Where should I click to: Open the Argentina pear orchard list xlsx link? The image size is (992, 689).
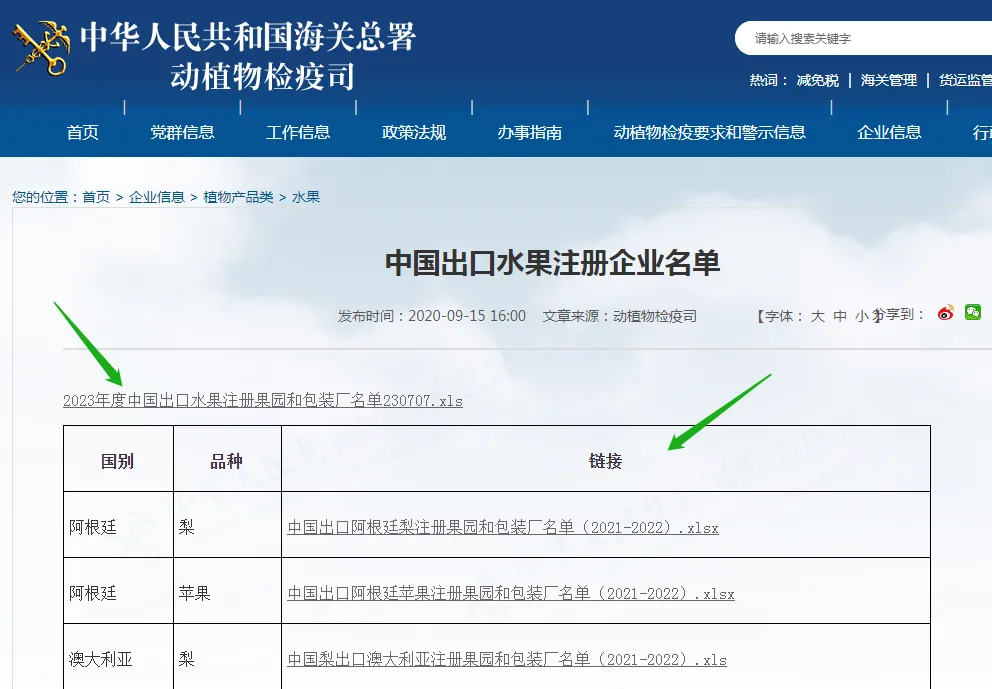pos(504,526)
